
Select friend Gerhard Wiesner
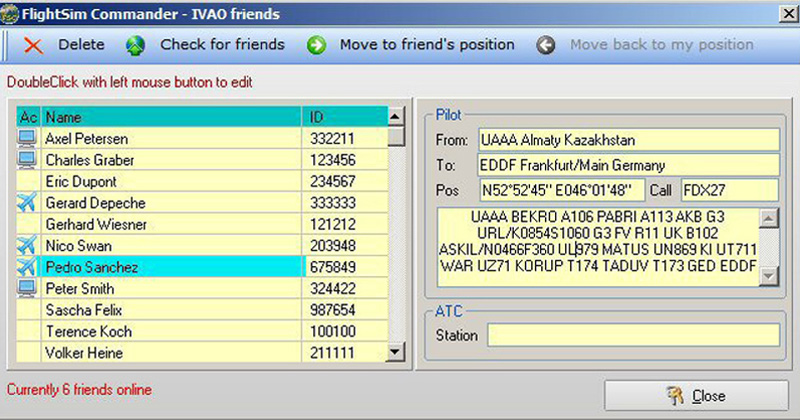coord(171,224)
